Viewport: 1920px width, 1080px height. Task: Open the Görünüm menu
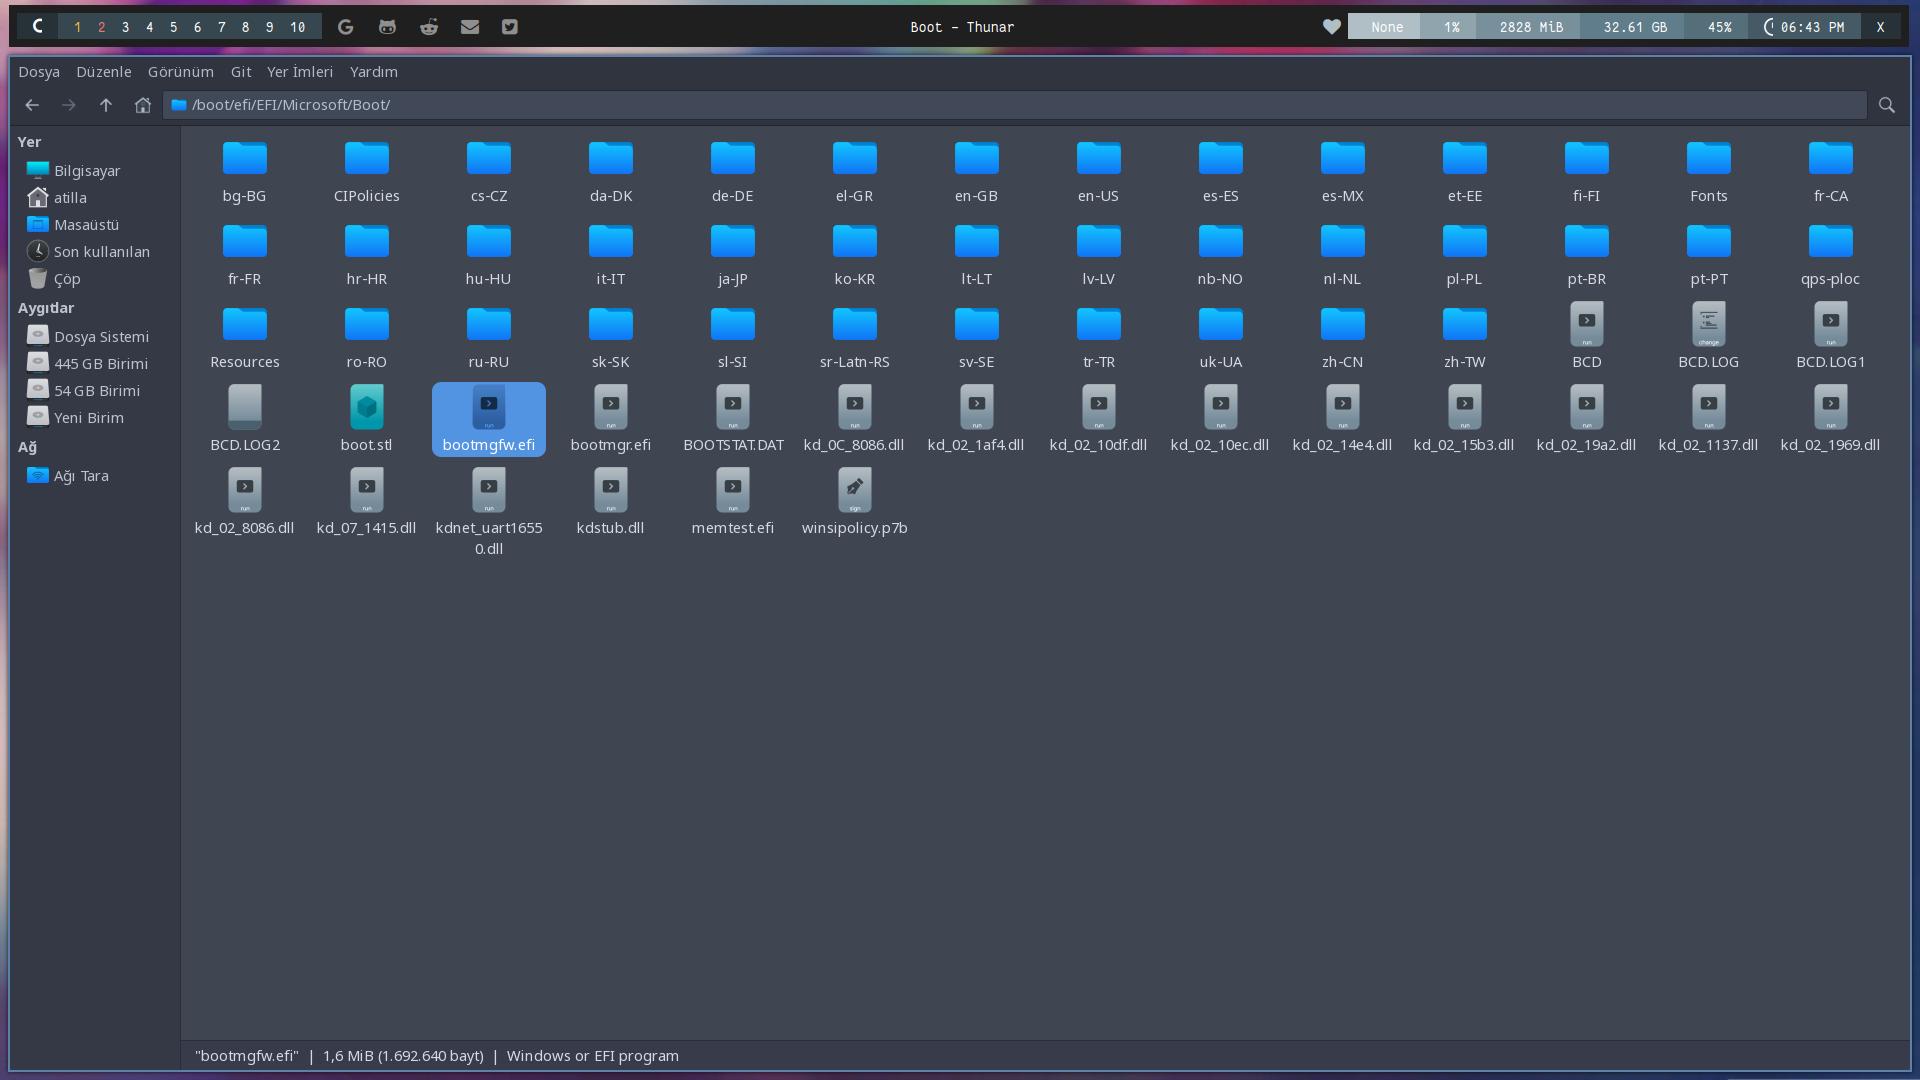(180, 72)
